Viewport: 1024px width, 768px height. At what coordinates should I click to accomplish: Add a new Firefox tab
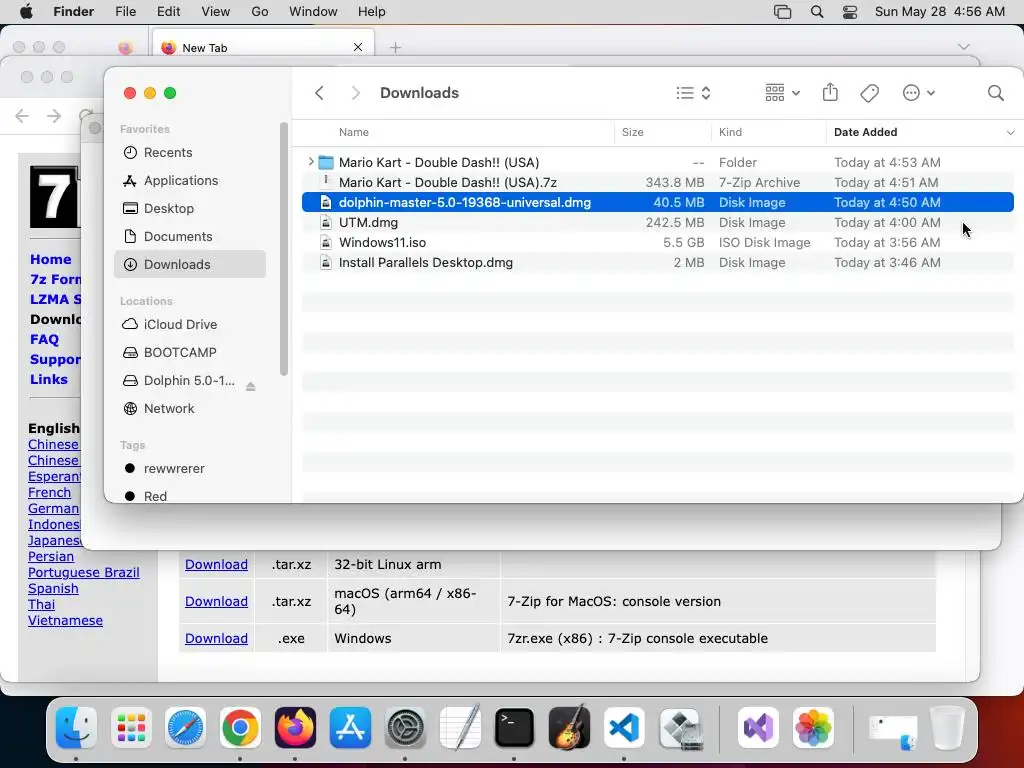click(395, 48)
